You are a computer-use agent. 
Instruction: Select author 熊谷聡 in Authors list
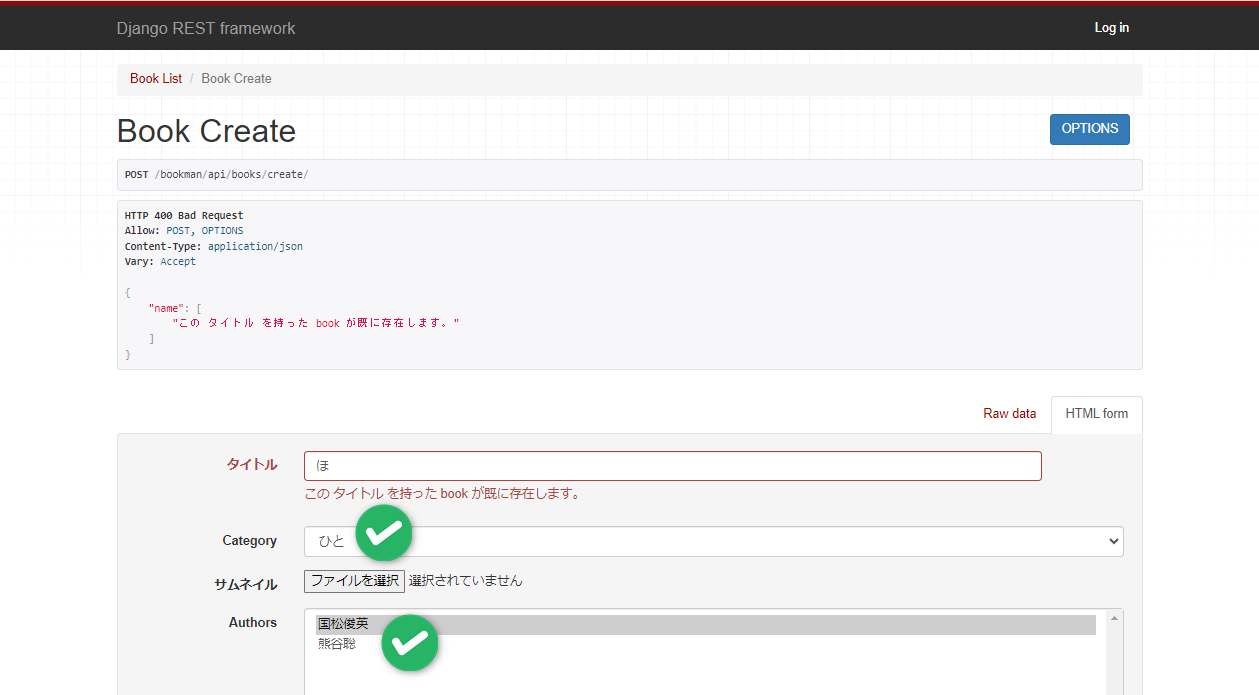[706, 645]
